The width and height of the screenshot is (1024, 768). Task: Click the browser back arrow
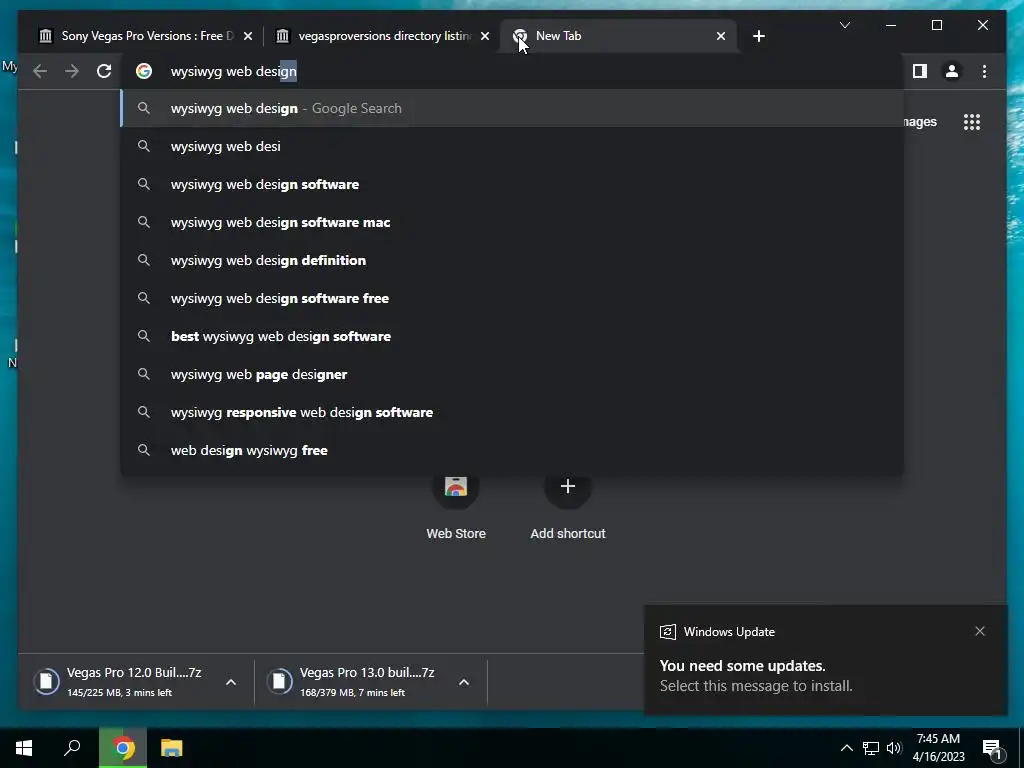pos(40,71)
